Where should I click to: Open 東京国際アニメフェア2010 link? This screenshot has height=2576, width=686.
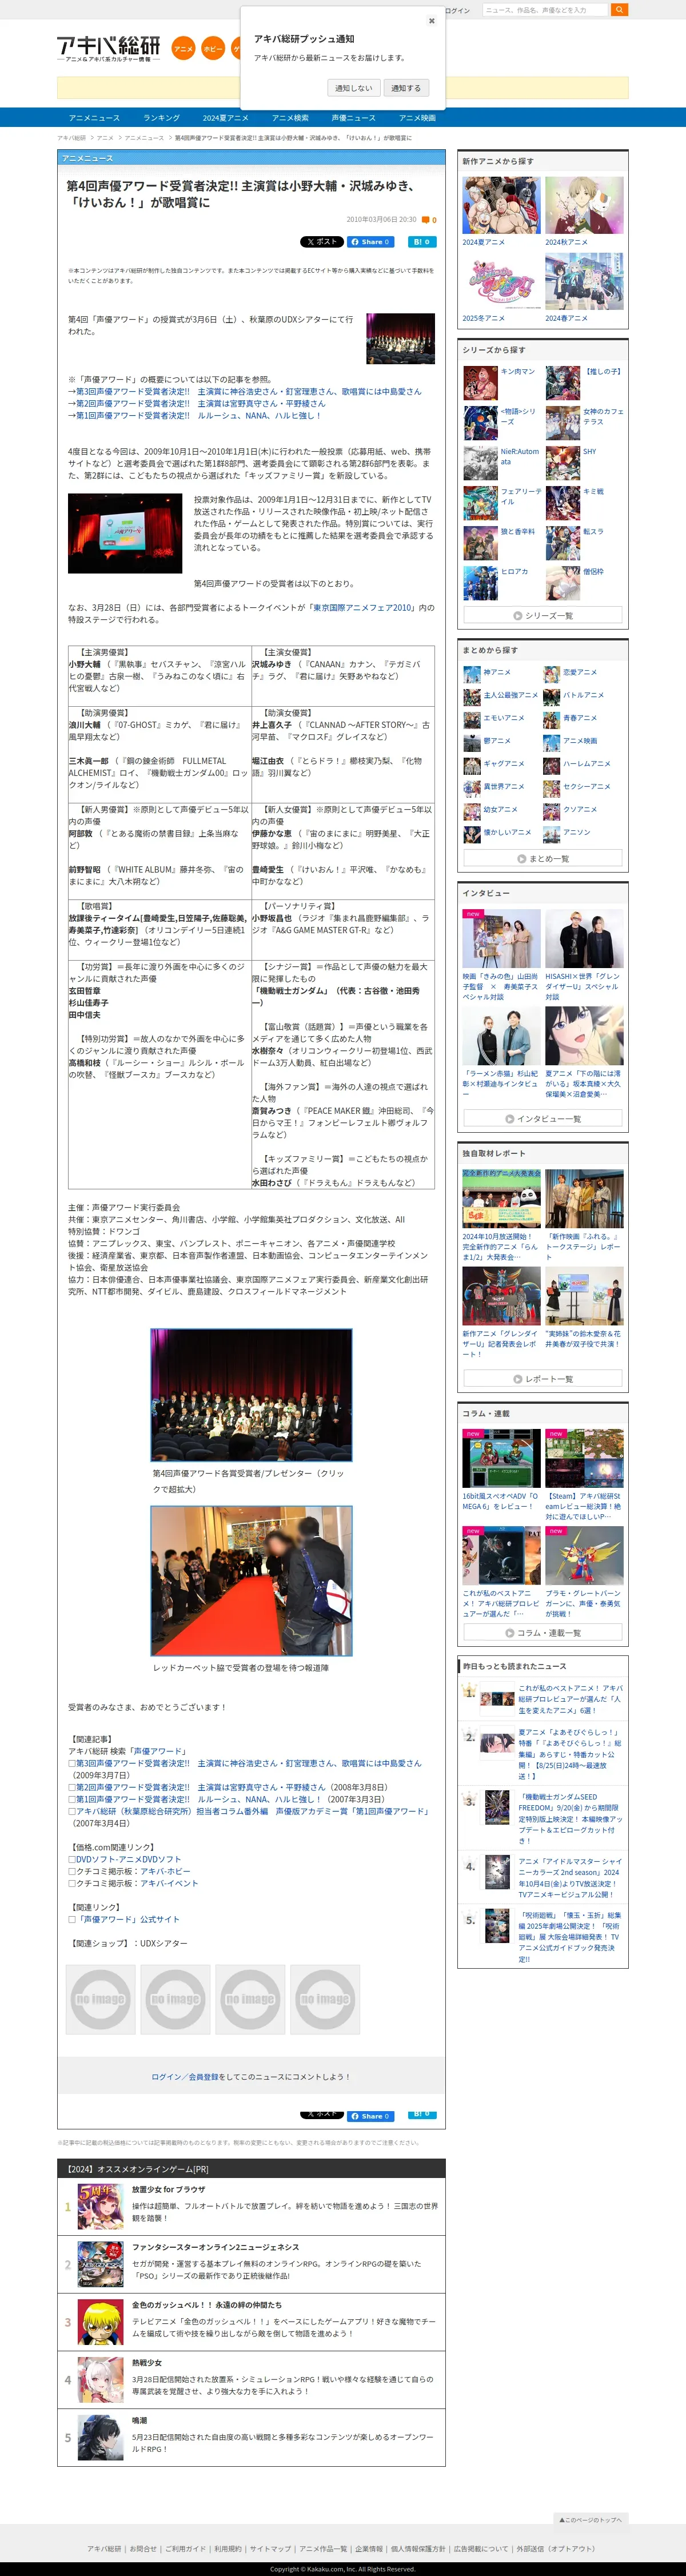[363, 608]
